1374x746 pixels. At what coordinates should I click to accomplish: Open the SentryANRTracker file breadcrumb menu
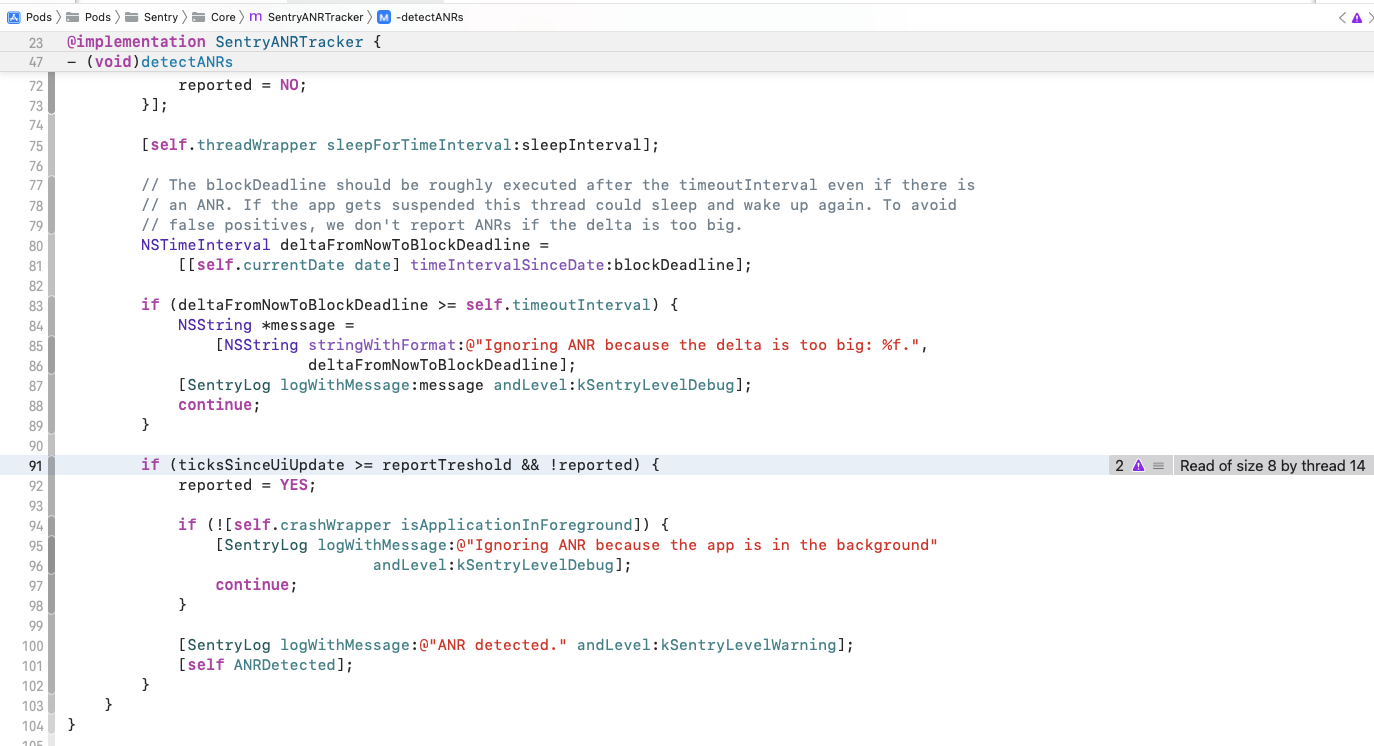point(307,17)
